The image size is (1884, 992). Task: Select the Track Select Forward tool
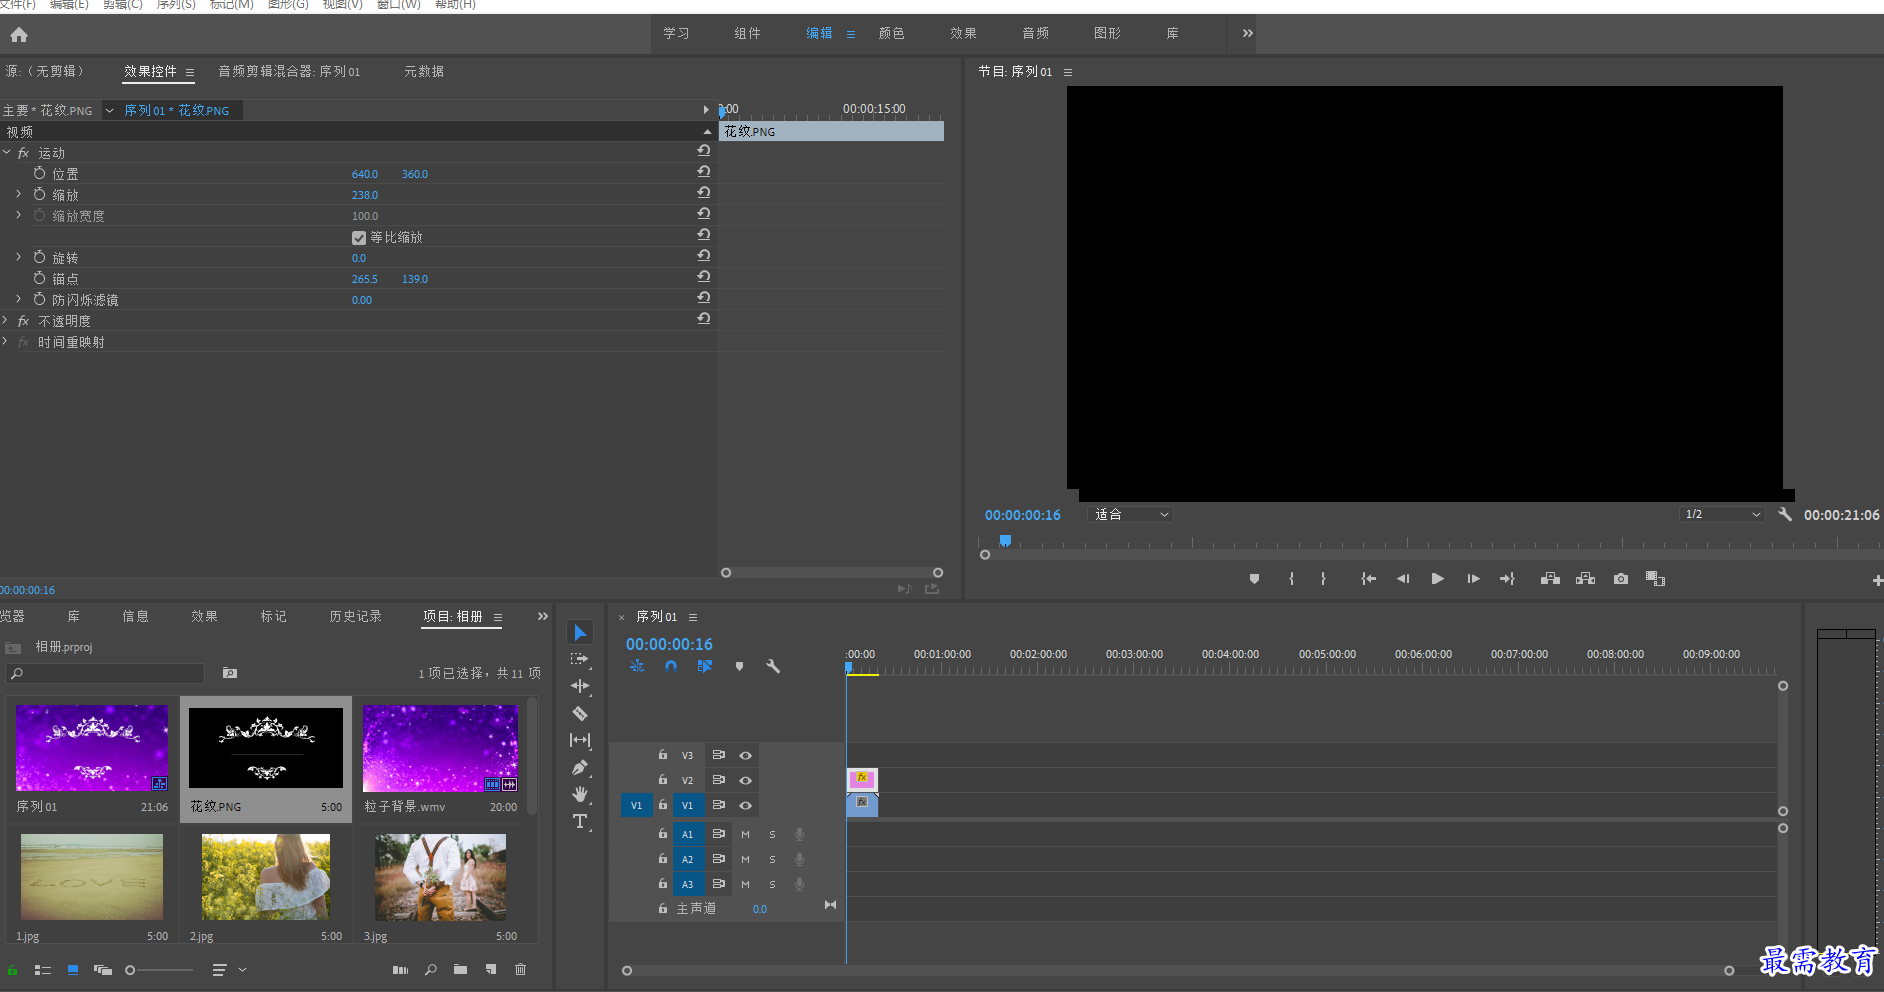580,659
